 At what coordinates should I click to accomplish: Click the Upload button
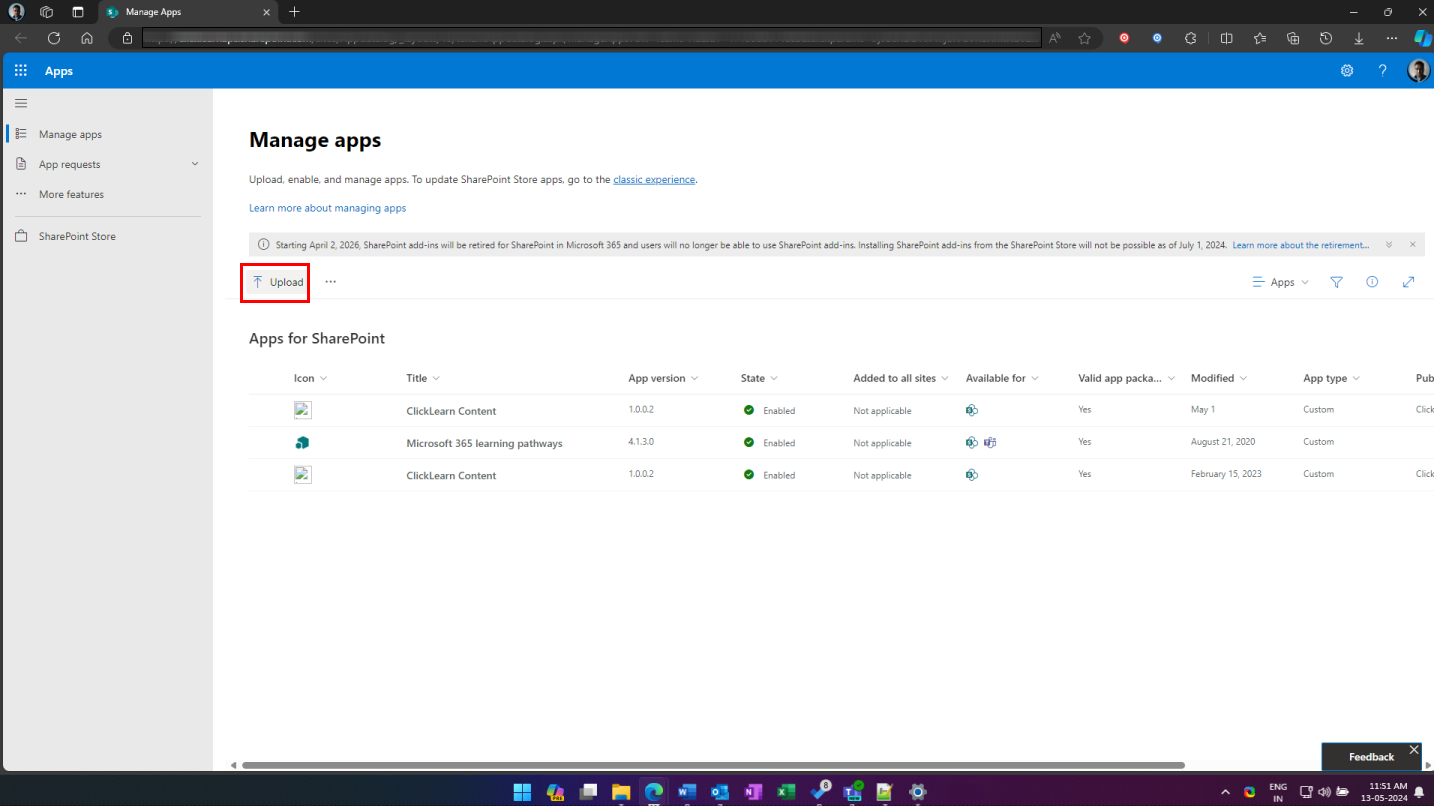click(277, 282)
